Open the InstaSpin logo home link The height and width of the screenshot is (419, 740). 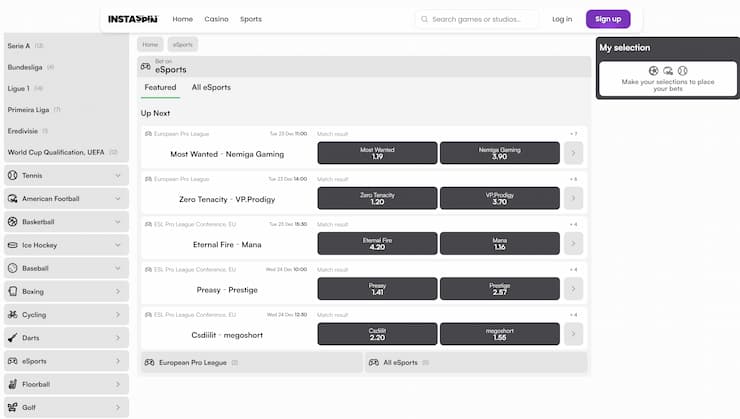(x=133, y=19)
